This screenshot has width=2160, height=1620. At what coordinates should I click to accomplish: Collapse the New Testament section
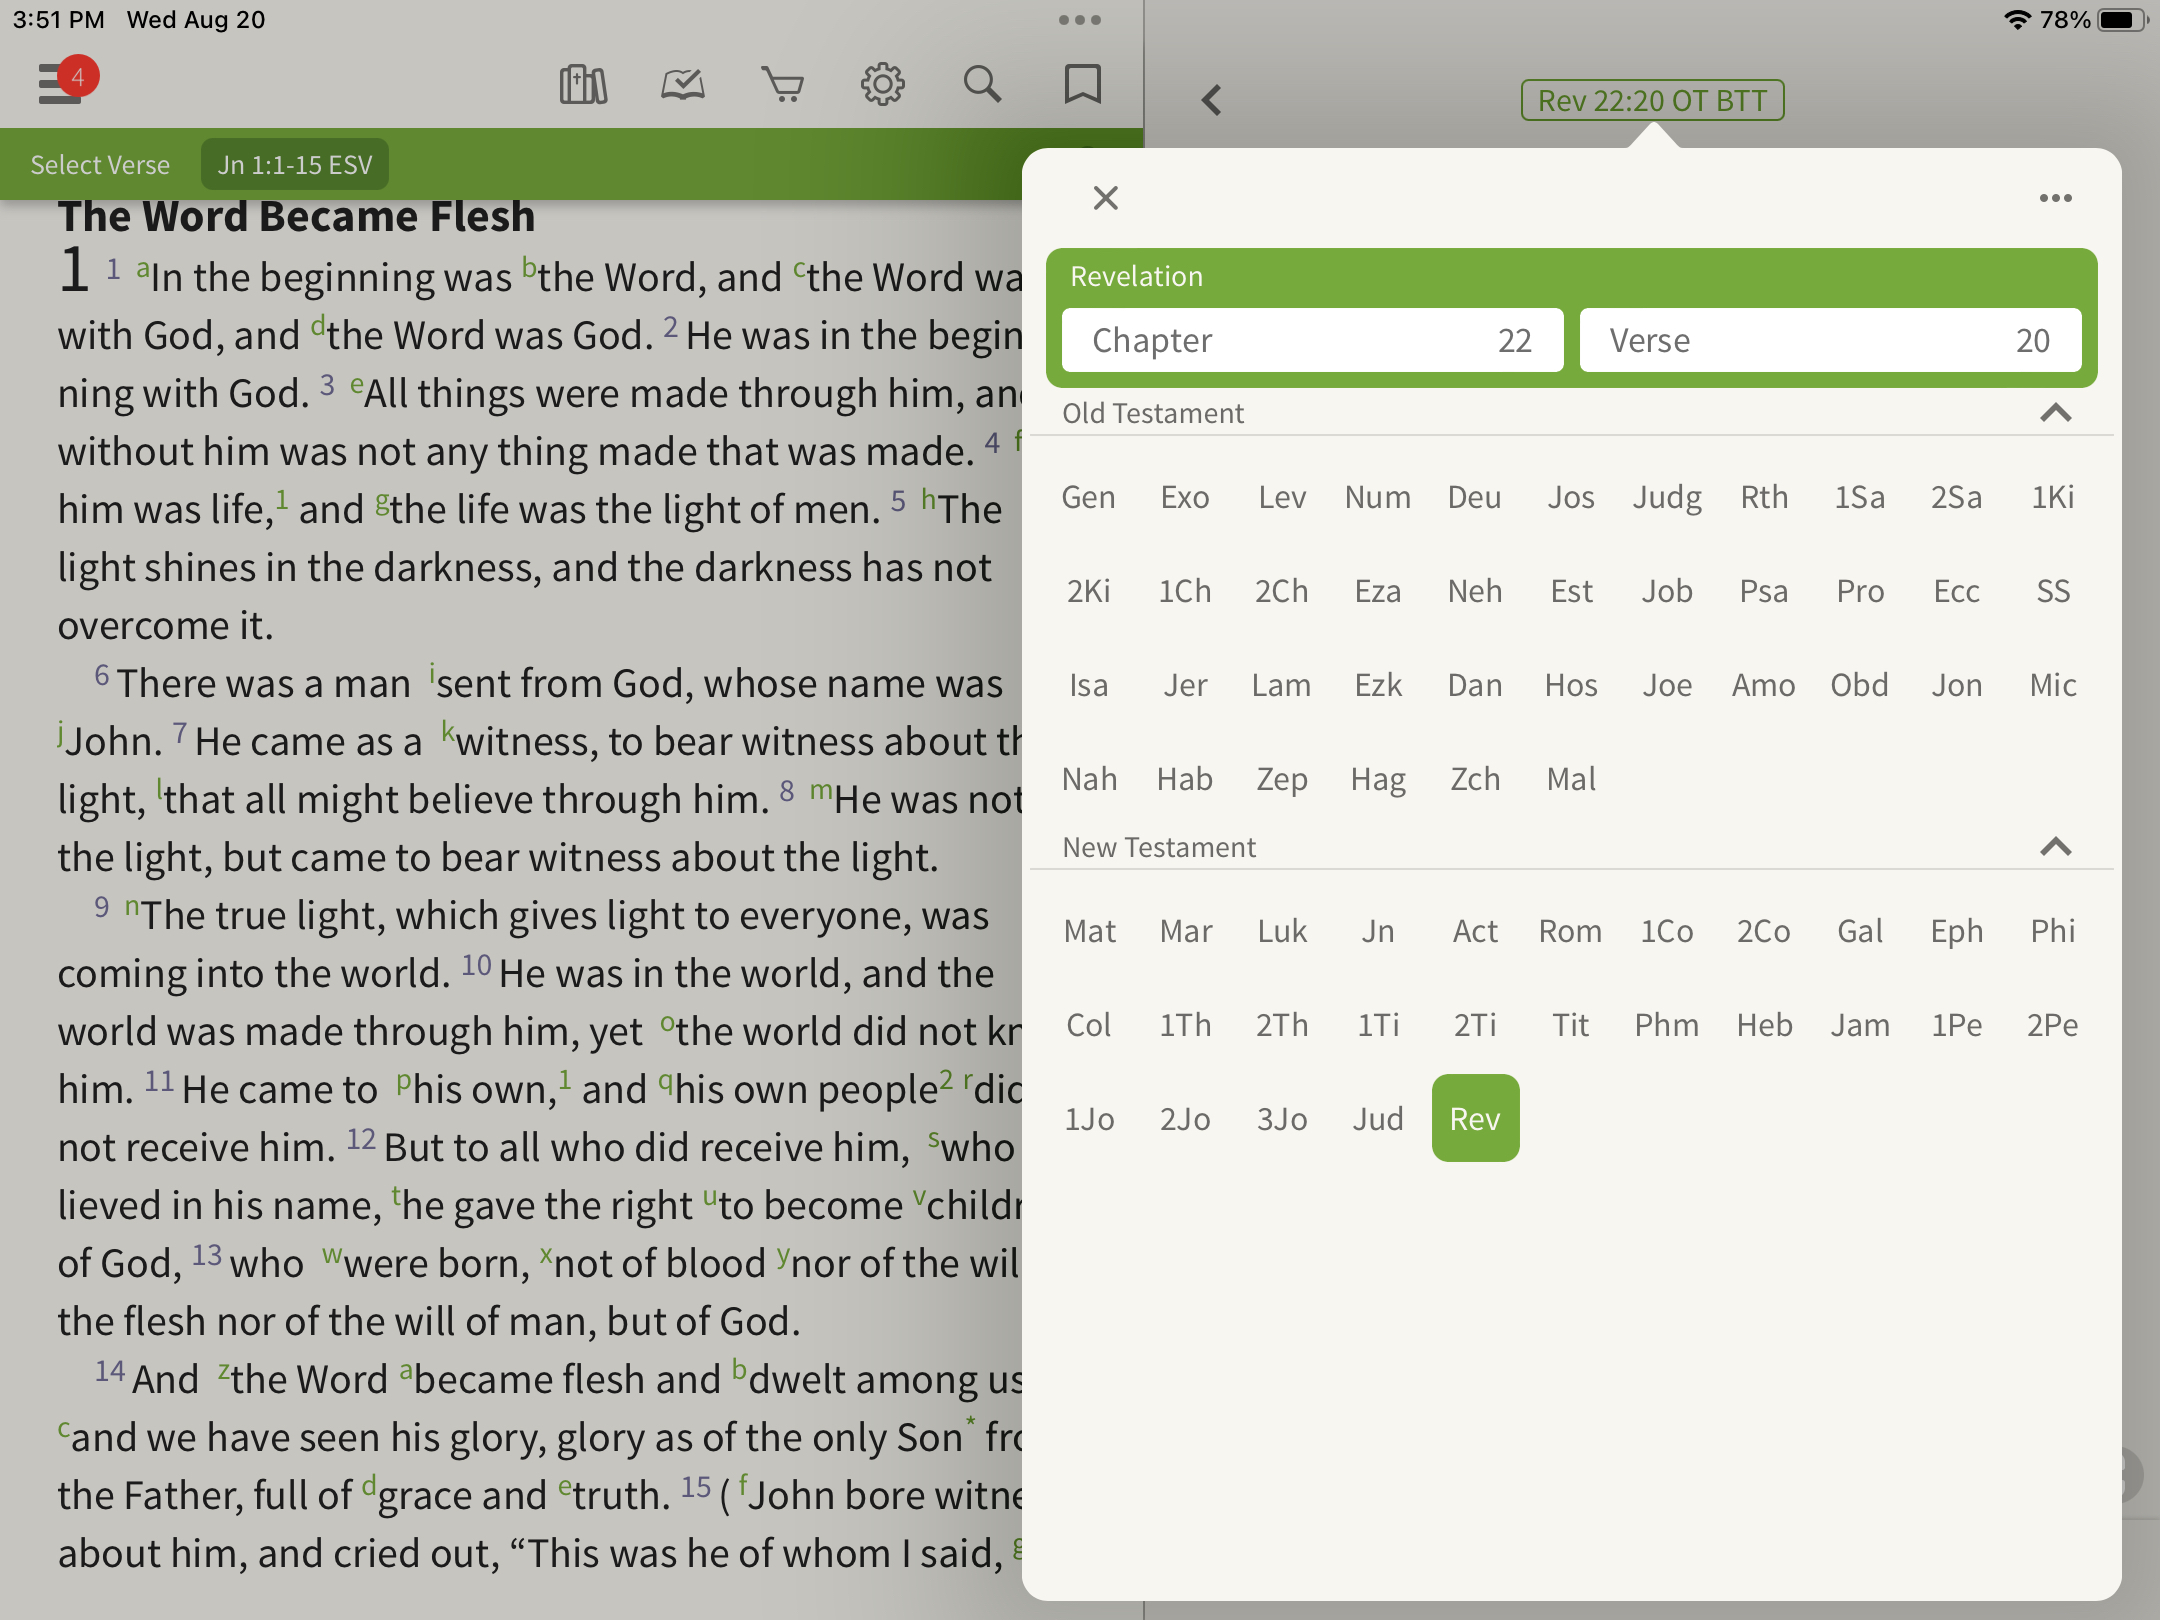(x=2055, y=847)
